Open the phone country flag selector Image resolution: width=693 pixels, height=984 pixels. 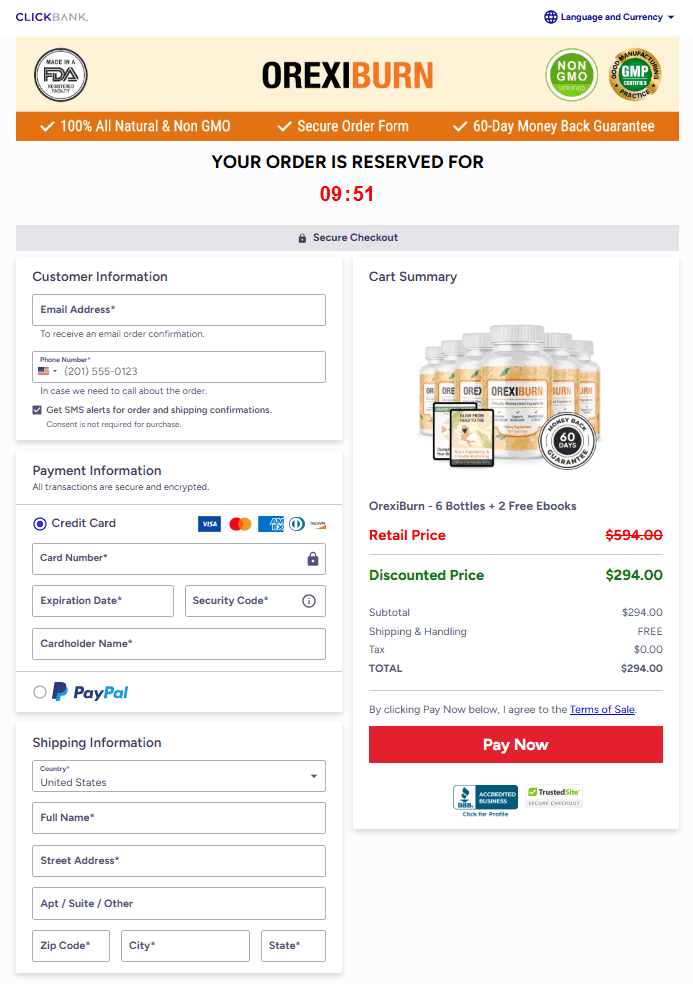[x=47, y=371]
